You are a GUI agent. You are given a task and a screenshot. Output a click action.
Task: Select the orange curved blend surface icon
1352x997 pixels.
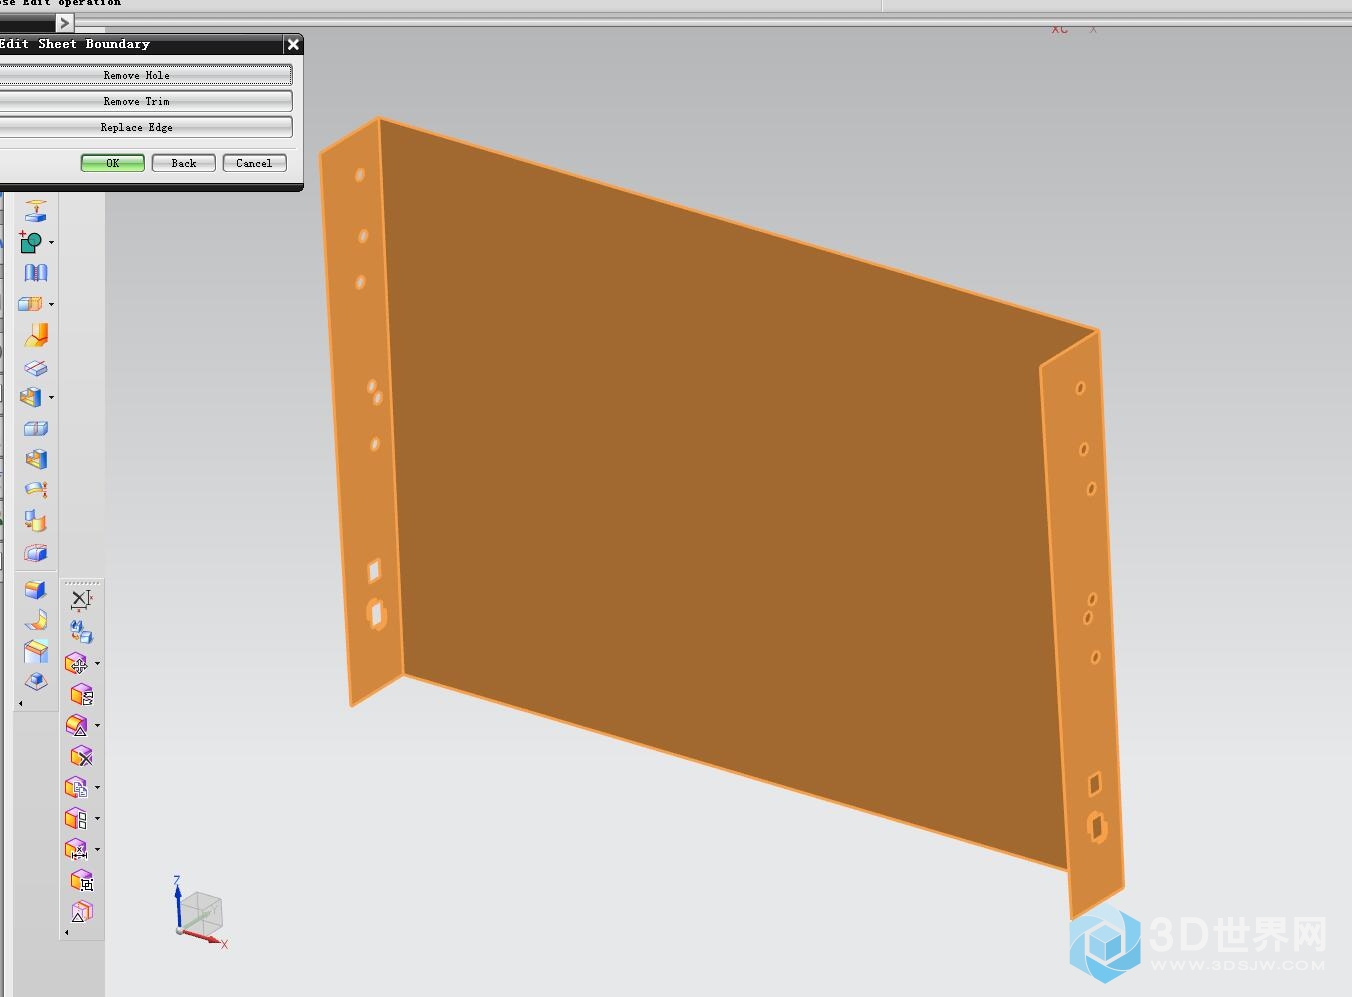(x=36, y=335)
